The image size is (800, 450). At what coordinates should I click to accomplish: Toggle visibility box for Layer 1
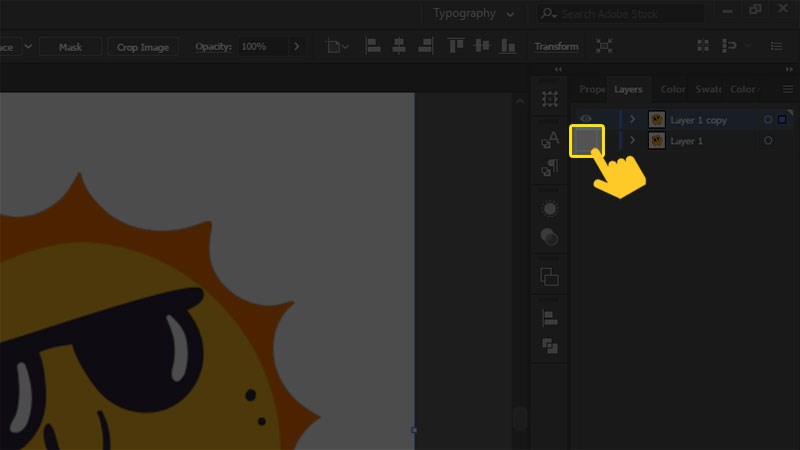click(586, 141)
